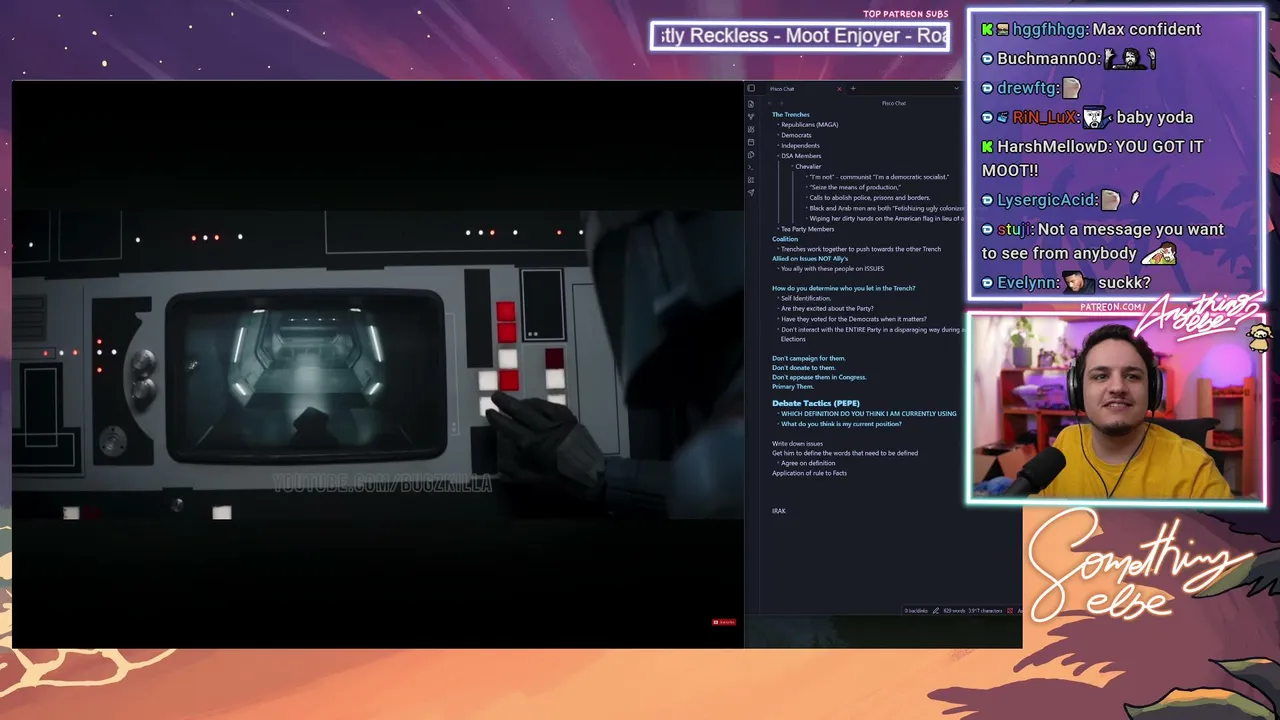Click the red icon in status bar

(x=1010, y=610)
